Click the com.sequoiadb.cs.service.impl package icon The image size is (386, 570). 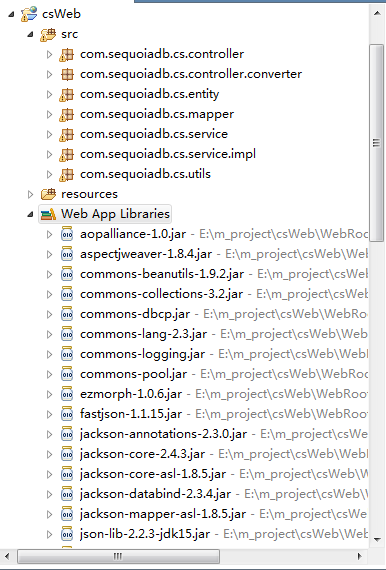(67, 154)
